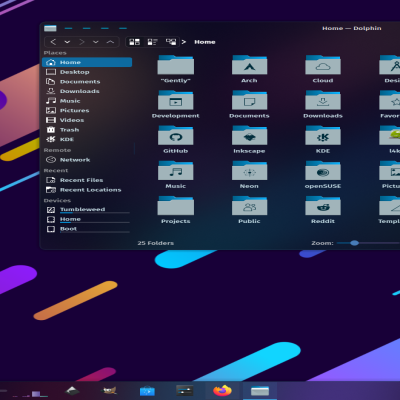Select the Documents folder in file view

click(249, 105)
